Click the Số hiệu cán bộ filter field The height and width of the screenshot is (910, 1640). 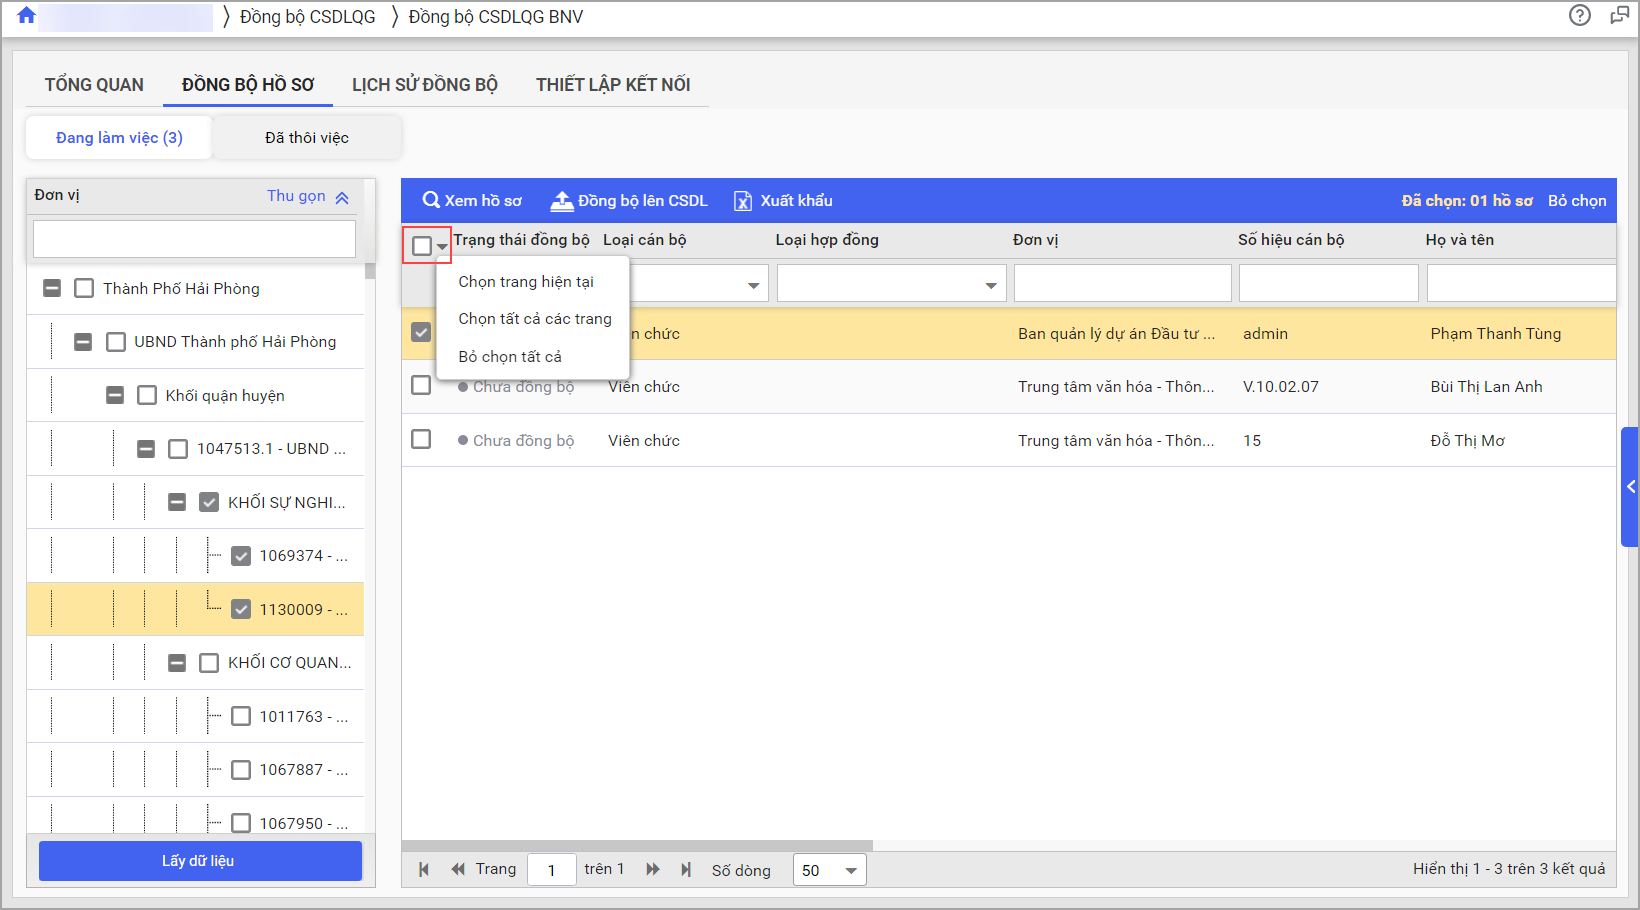tap(1328, 283)
